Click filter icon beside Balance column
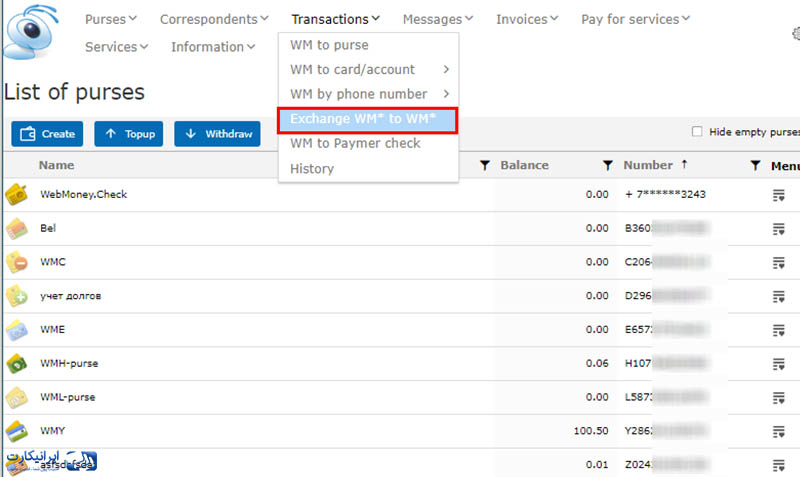The height and width of the screenshot is (477, 800). click(x=485, y=165)
